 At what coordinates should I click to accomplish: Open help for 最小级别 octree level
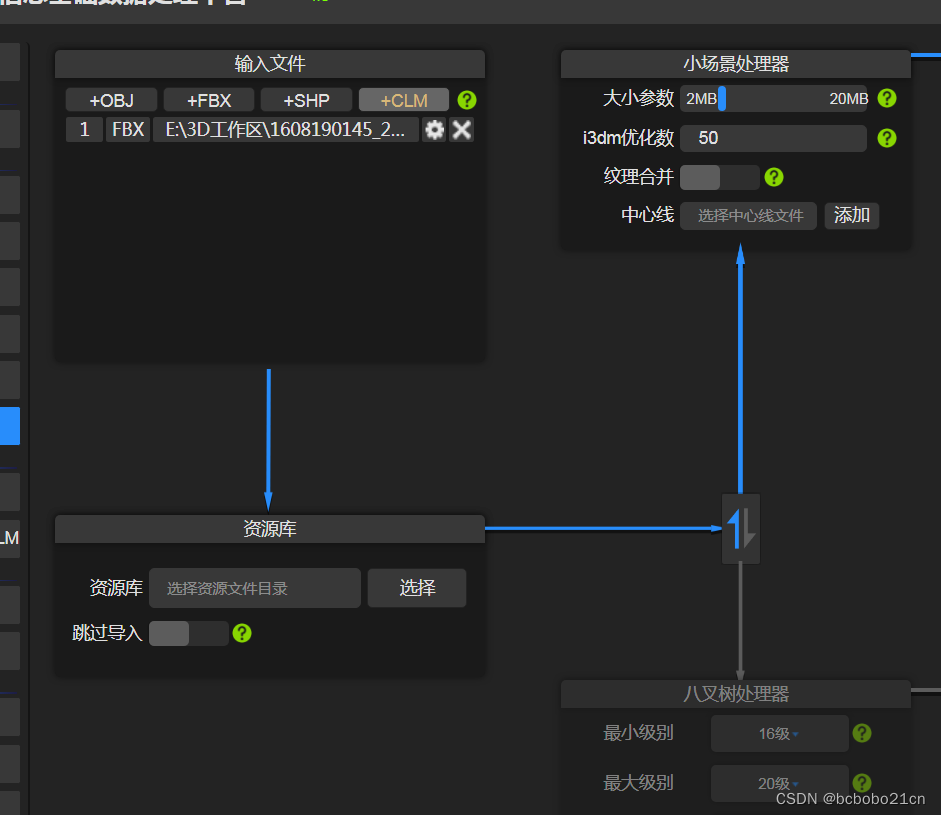[x=862, y=733]
